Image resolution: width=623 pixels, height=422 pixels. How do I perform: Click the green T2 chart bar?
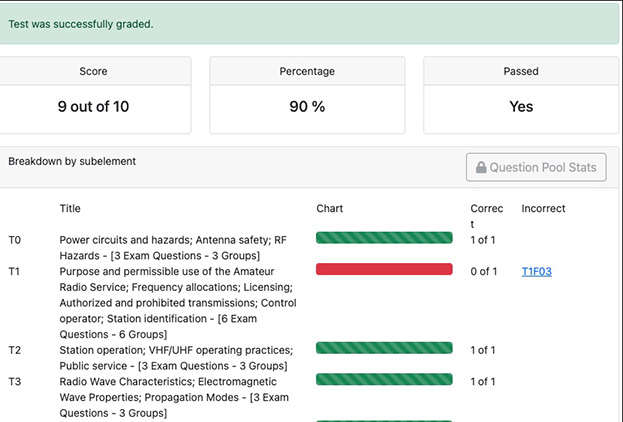tap(384, 348)
